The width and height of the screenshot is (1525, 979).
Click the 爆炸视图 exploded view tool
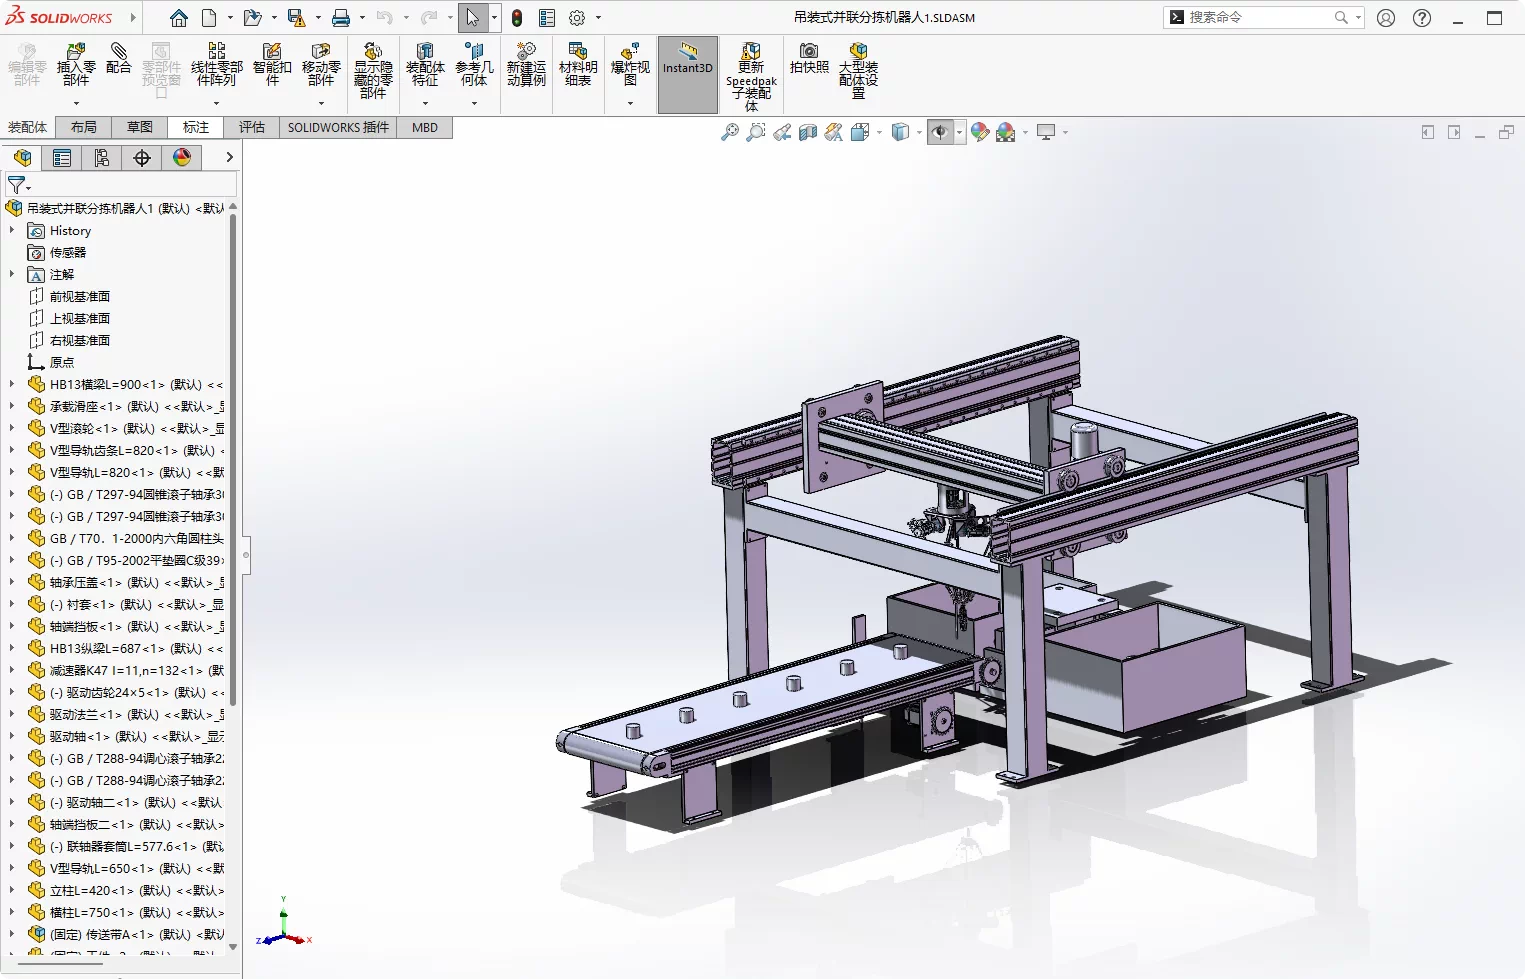tap(630, 66)
